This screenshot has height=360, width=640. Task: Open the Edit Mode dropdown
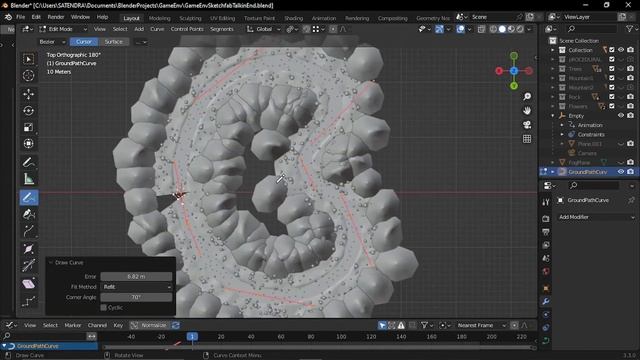pyautogui.click(x=63, y=29)
